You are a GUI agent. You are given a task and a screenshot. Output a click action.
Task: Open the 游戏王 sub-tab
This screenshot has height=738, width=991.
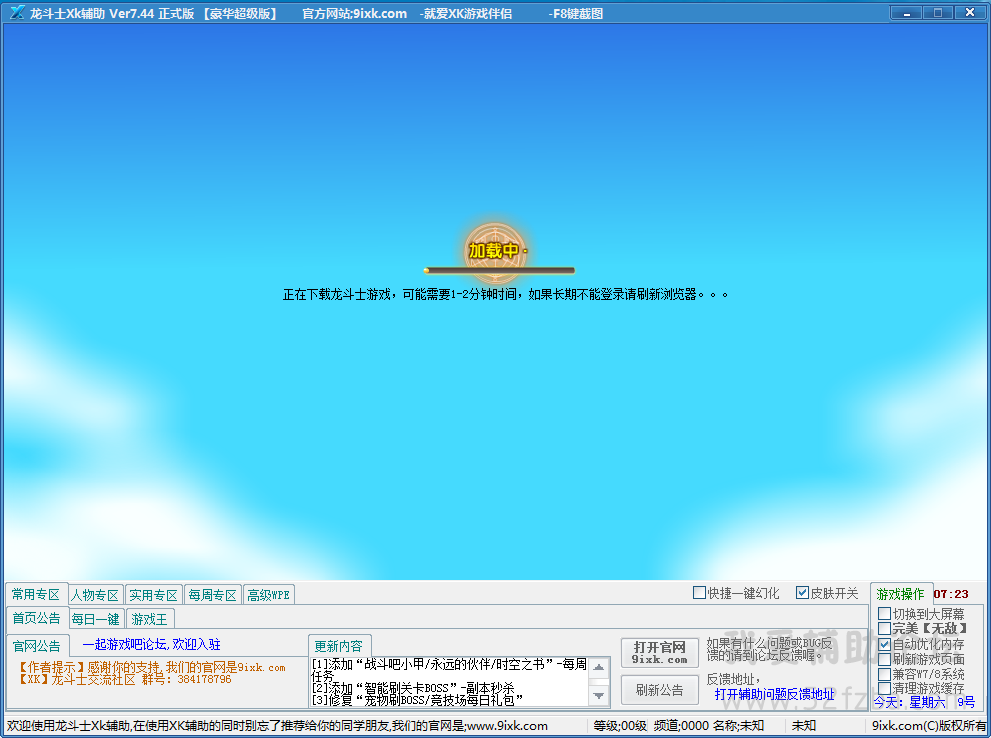(150, 619)
